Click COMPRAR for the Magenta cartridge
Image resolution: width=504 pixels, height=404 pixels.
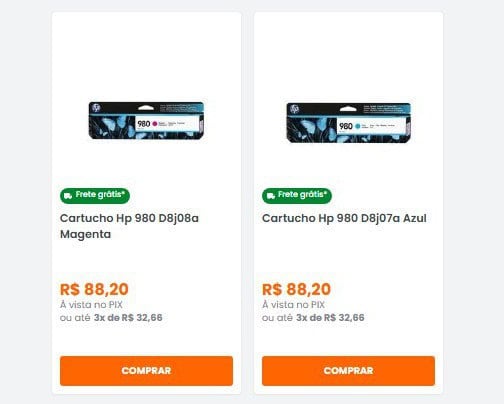tap(146, 371)
